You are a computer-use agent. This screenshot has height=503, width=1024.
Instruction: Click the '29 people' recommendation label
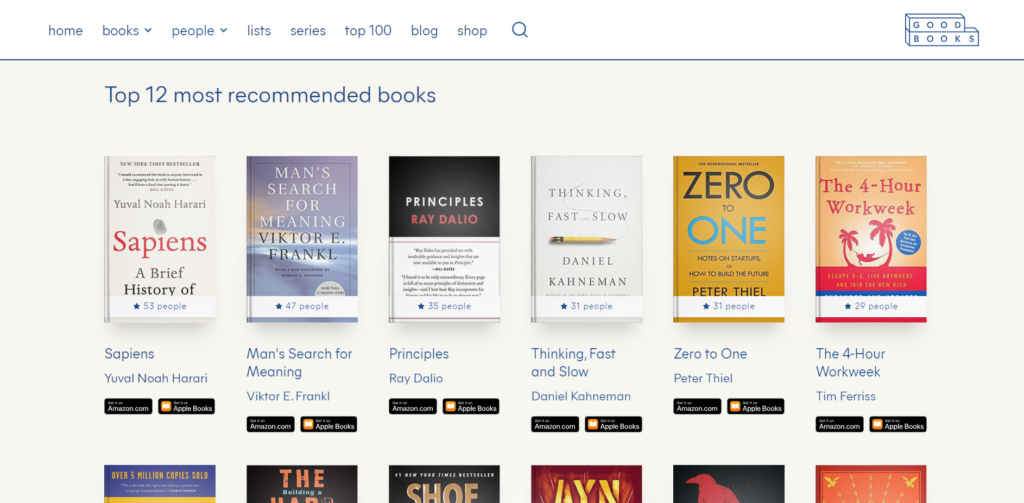pyautogui.click(x=871, y=306)
